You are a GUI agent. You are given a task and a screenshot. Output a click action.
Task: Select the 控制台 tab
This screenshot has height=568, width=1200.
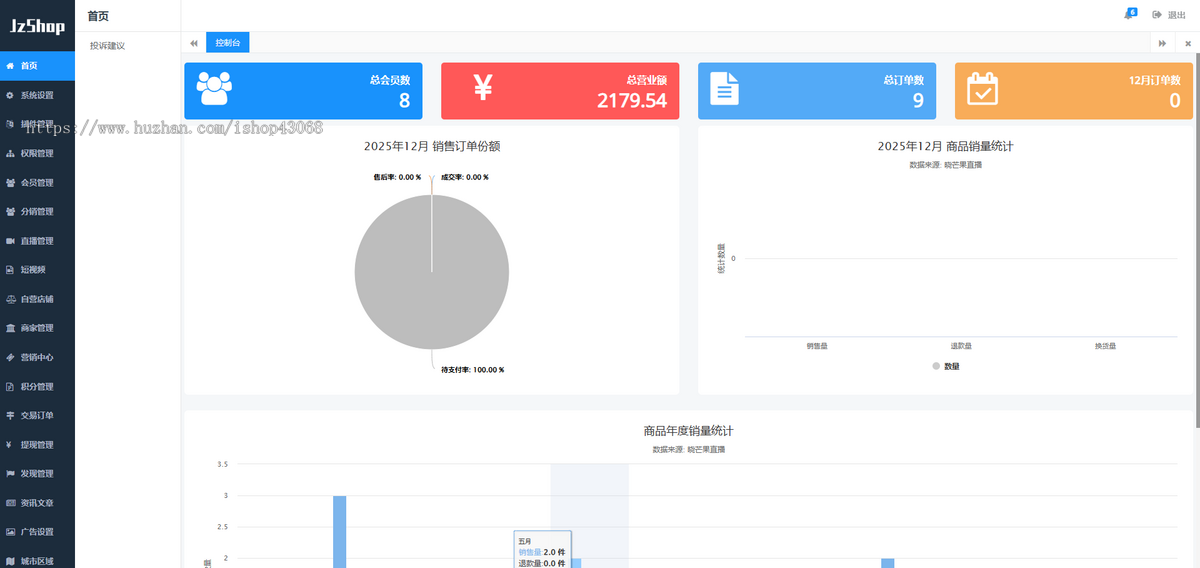(227, 43)
